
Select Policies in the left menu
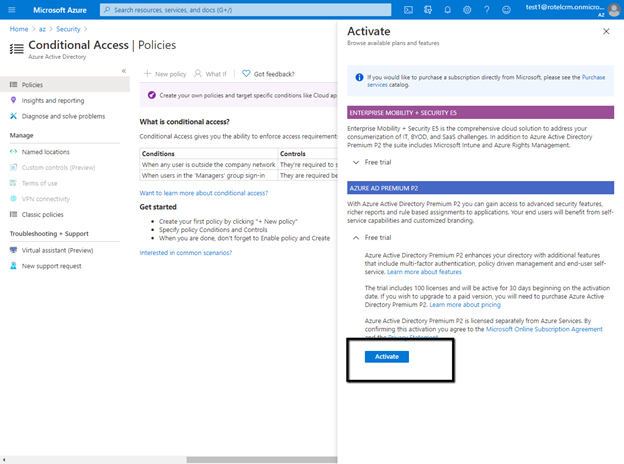[x=65, y=85]
